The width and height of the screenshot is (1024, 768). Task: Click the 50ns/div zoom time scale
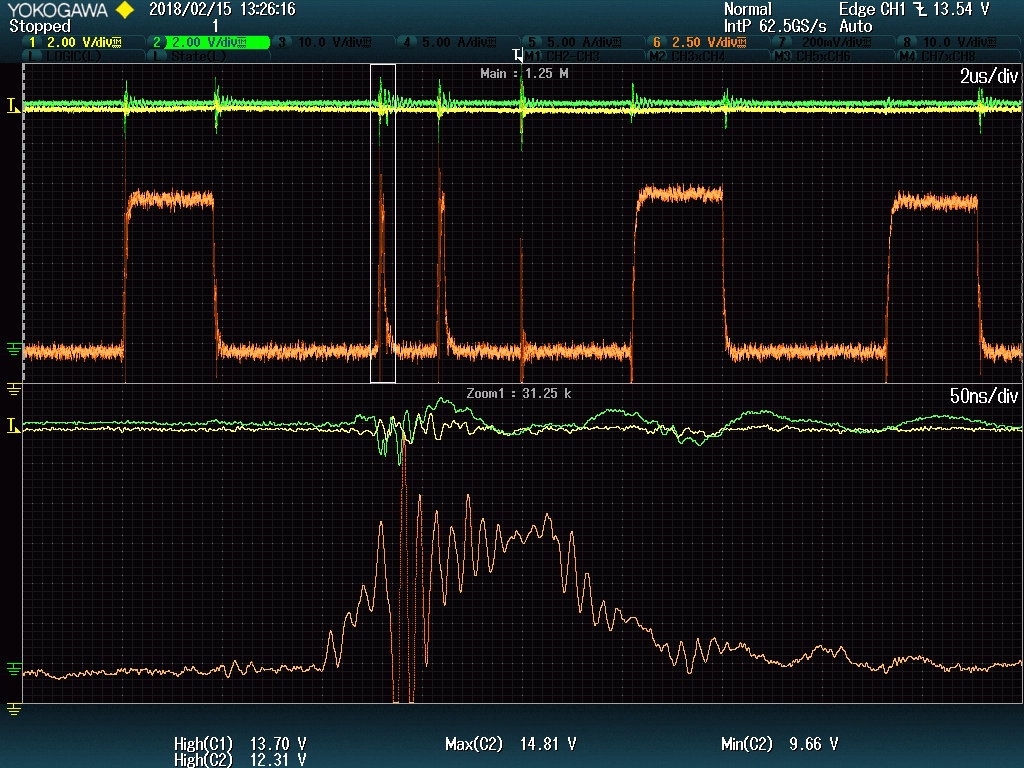tap(984, 396)
